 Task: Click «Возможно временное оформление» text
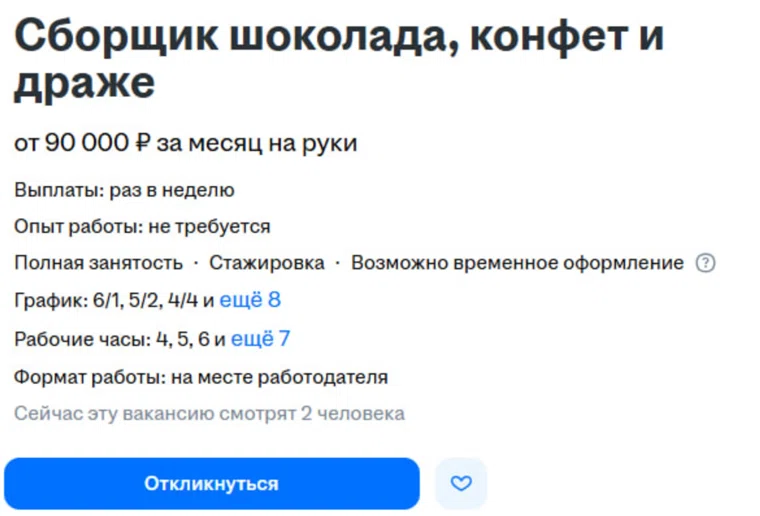tap(517, 263)
